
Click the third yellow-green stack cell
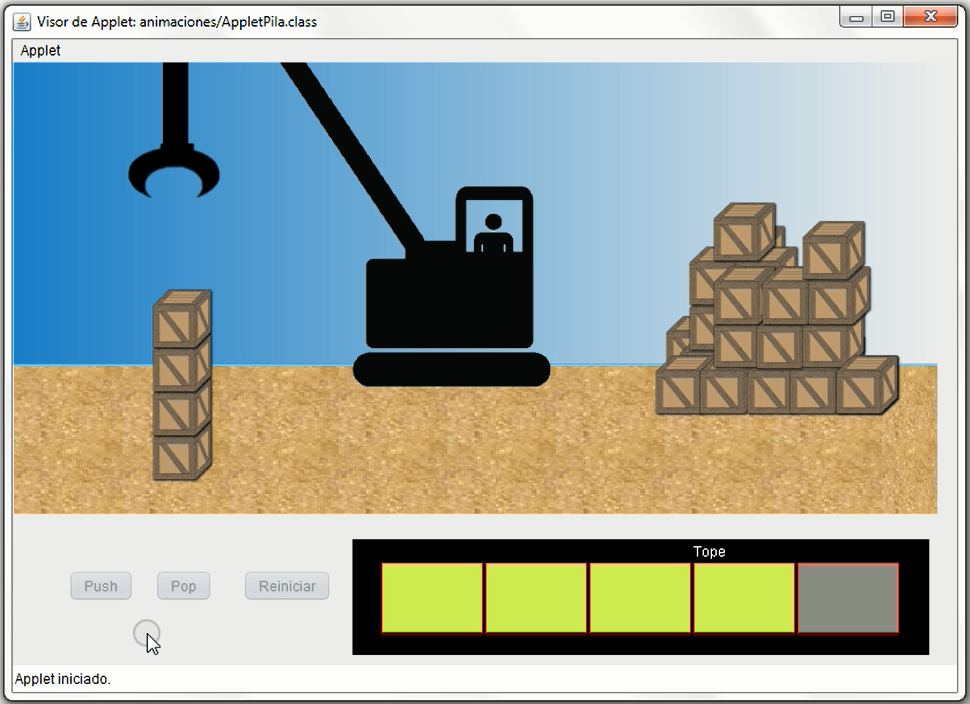640,598
